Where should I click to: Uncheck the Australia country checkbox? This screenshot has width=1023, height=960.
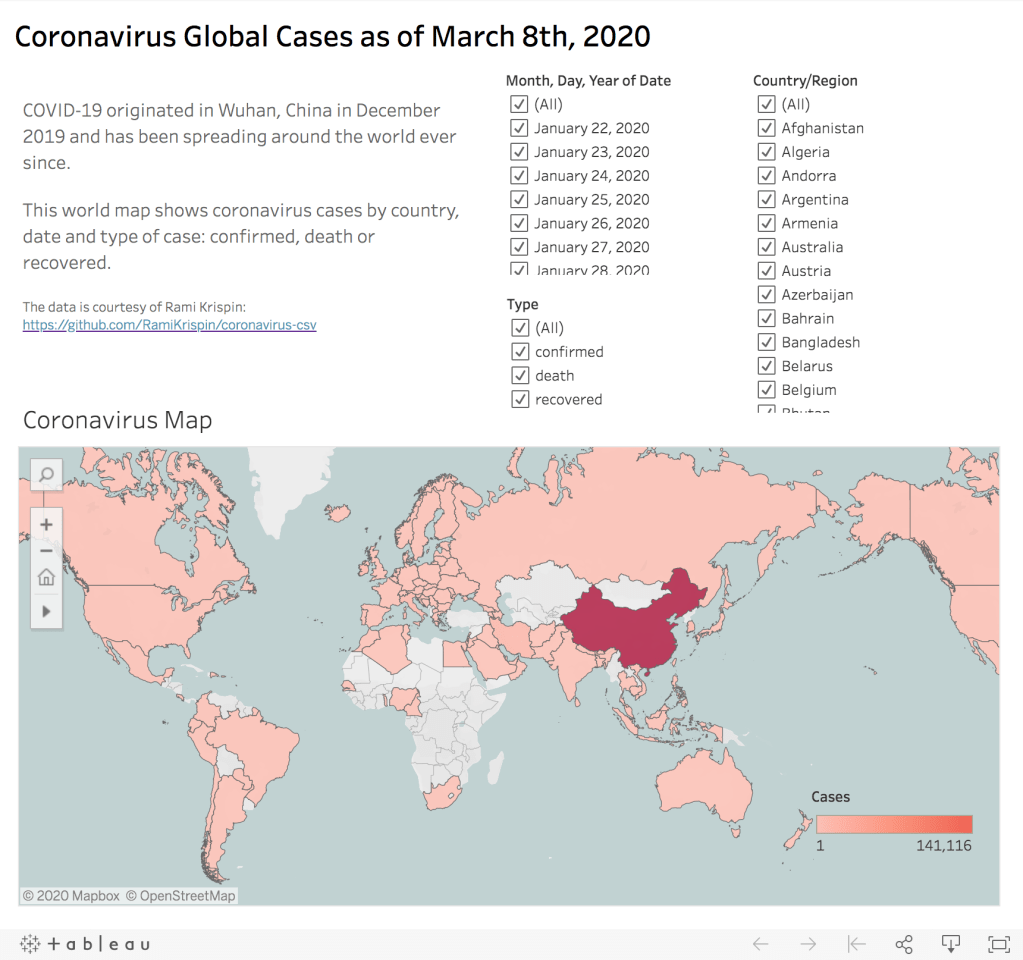pos(767,247)
